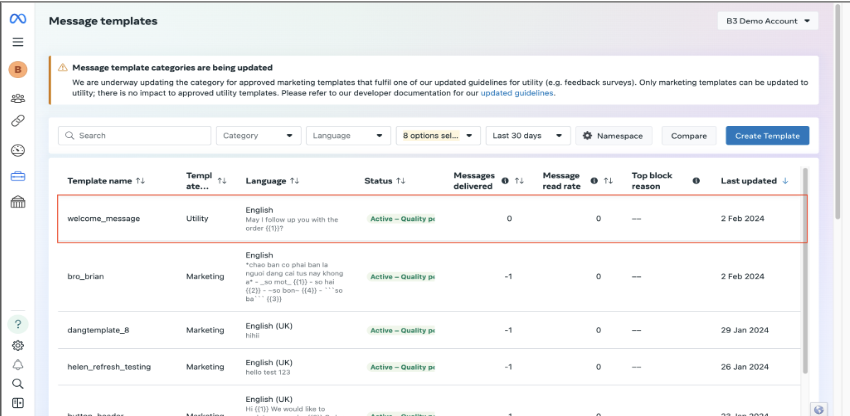Click the "hihii" message preview
The height and width of the screenshot is (416, 850).
coord(253,336)
